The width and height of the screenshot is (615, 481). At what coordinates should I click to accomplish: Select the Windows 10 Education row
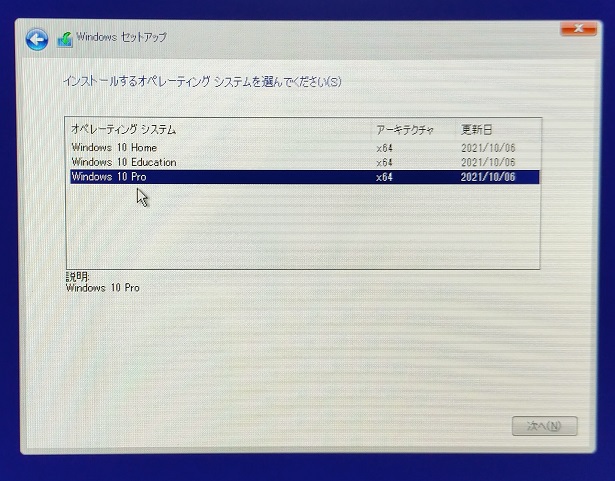305,162
